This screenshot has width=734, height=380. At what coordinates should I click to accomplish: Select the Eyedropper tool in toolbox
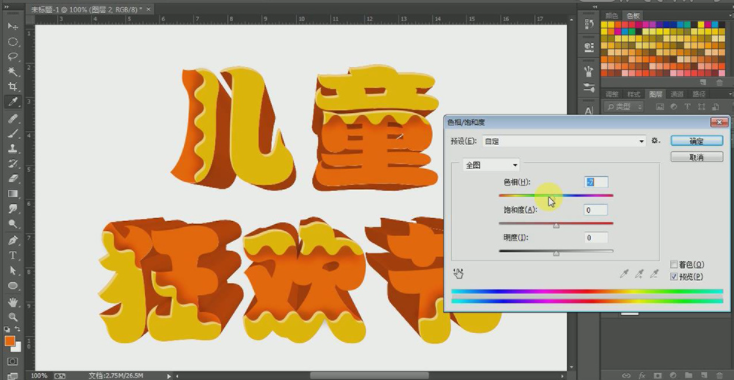pyautogui.click(x=13, y=102)
